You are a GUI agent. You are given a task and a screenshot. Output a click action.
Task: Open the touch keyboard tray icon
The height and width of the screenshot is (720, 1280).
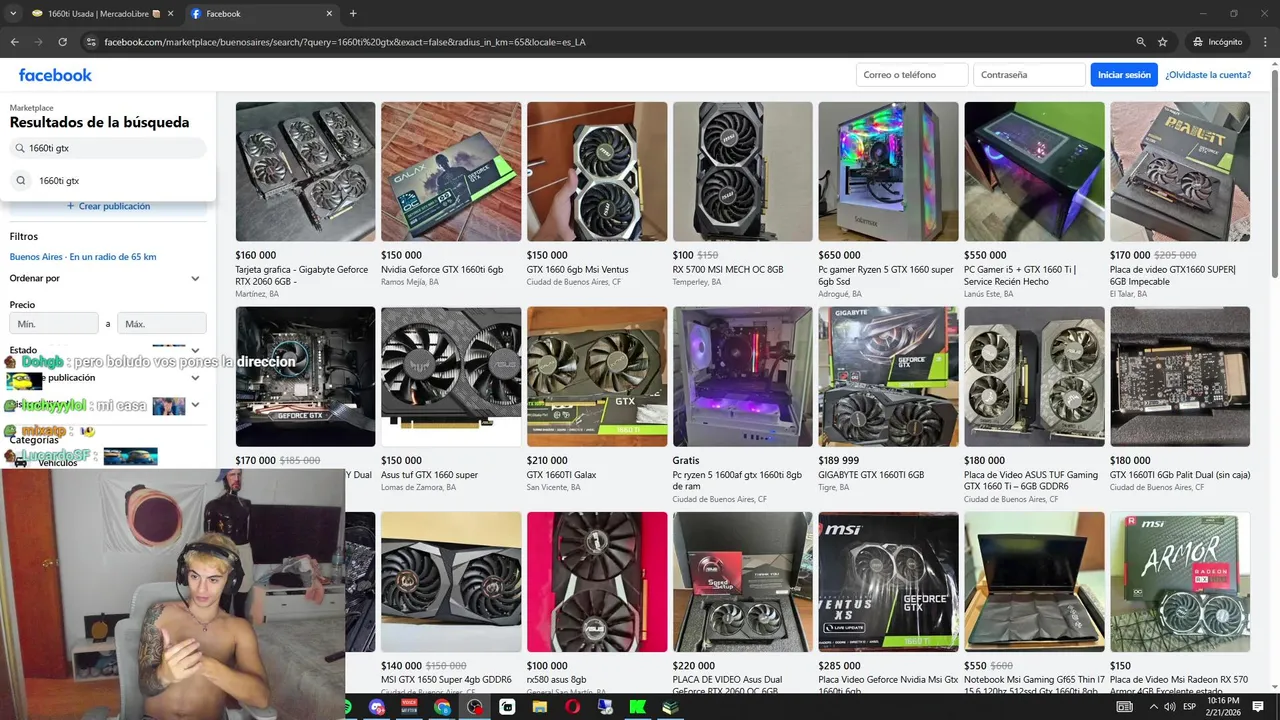tap(1124, 707)
